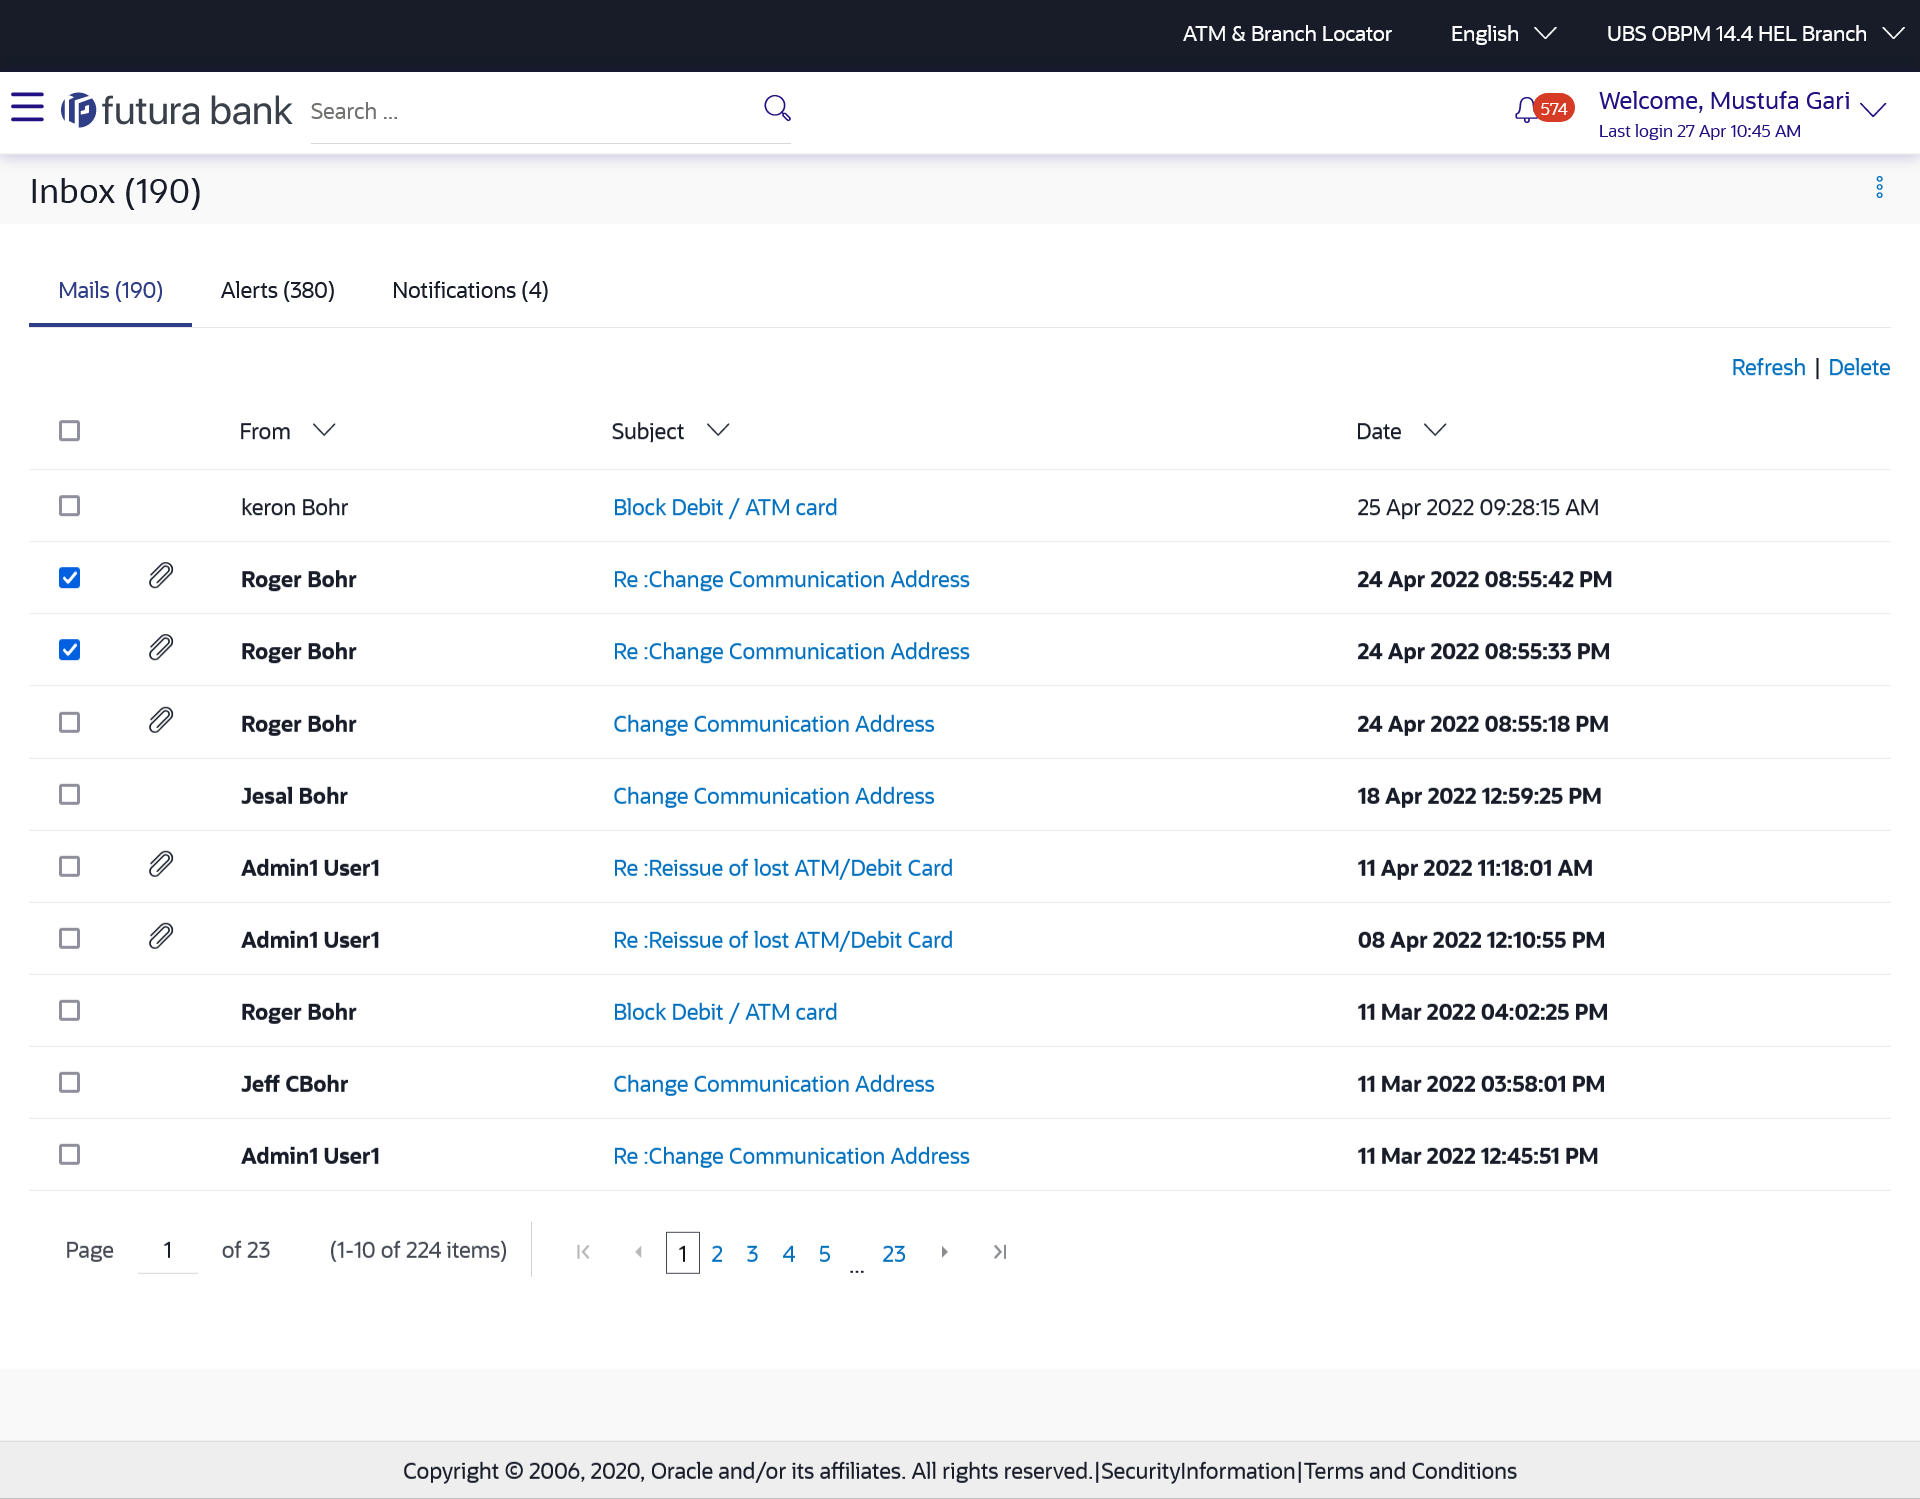The width and height of the screenshot is (1920, 1499).
Task: Click the Delete link
Action: (x=1858, y=367)
